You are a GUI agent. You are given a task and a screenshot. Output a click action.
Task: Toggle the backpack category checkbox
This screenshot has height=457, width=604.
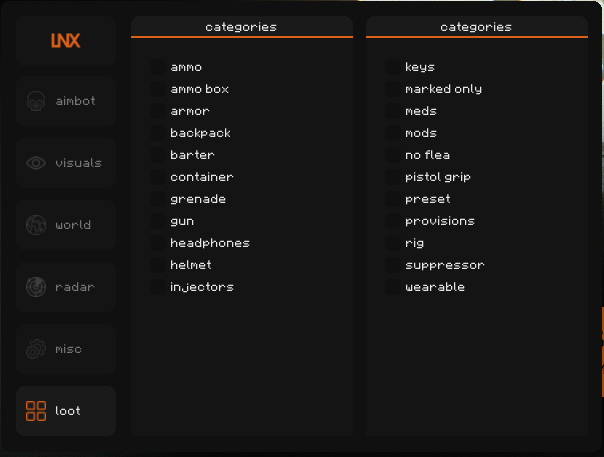(157, 133)
